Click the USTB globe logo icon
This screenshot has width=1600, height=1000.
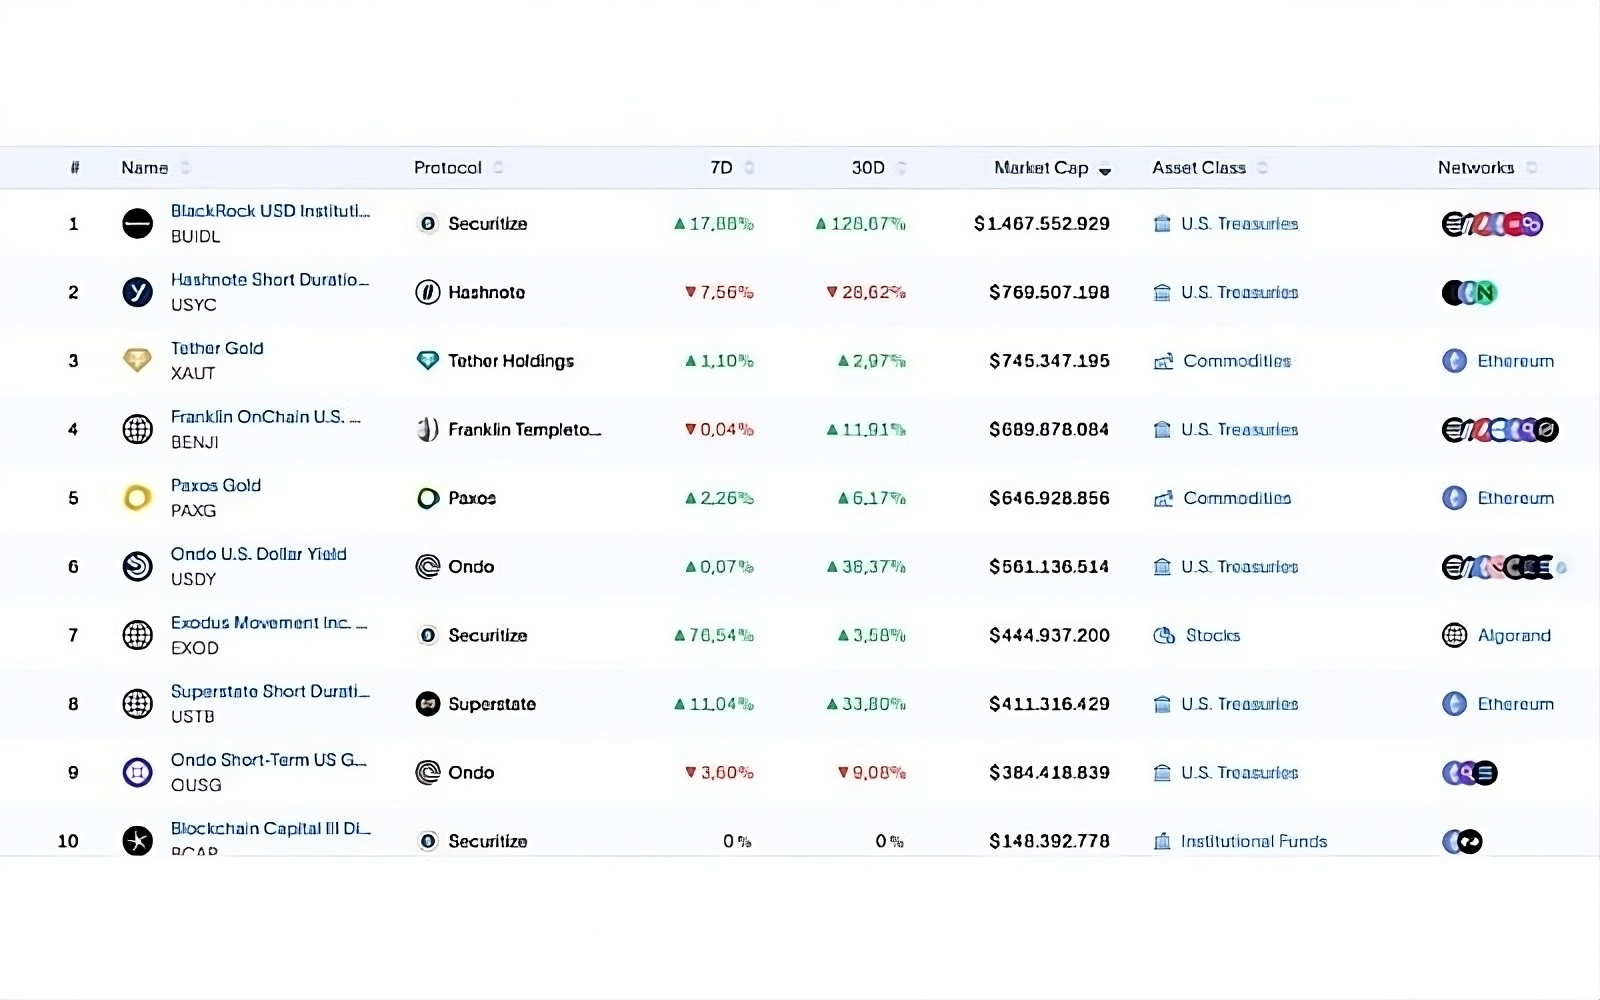click(137, 704)
